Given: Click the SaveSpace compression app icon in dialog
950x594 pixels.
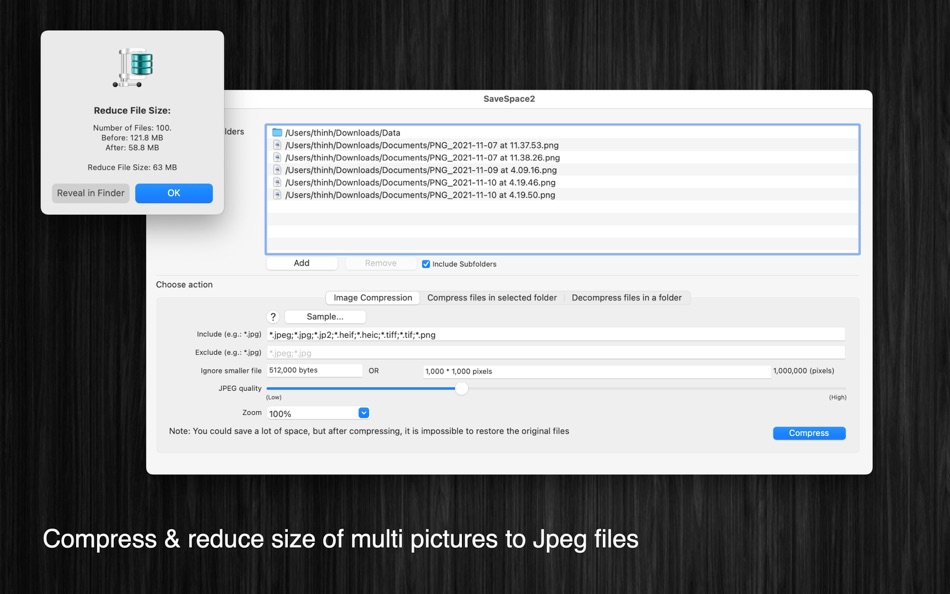Looking at the screenshot, I should click(133, 67).
